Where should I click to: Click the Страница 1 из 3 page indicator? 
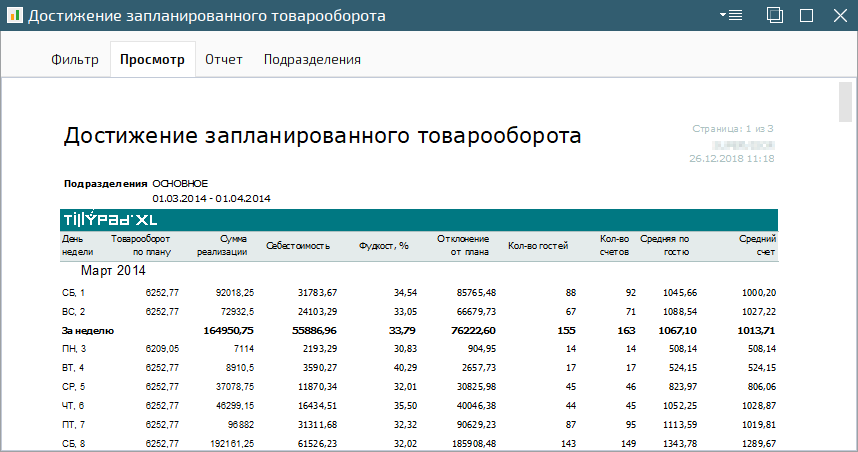coord(732,129)
